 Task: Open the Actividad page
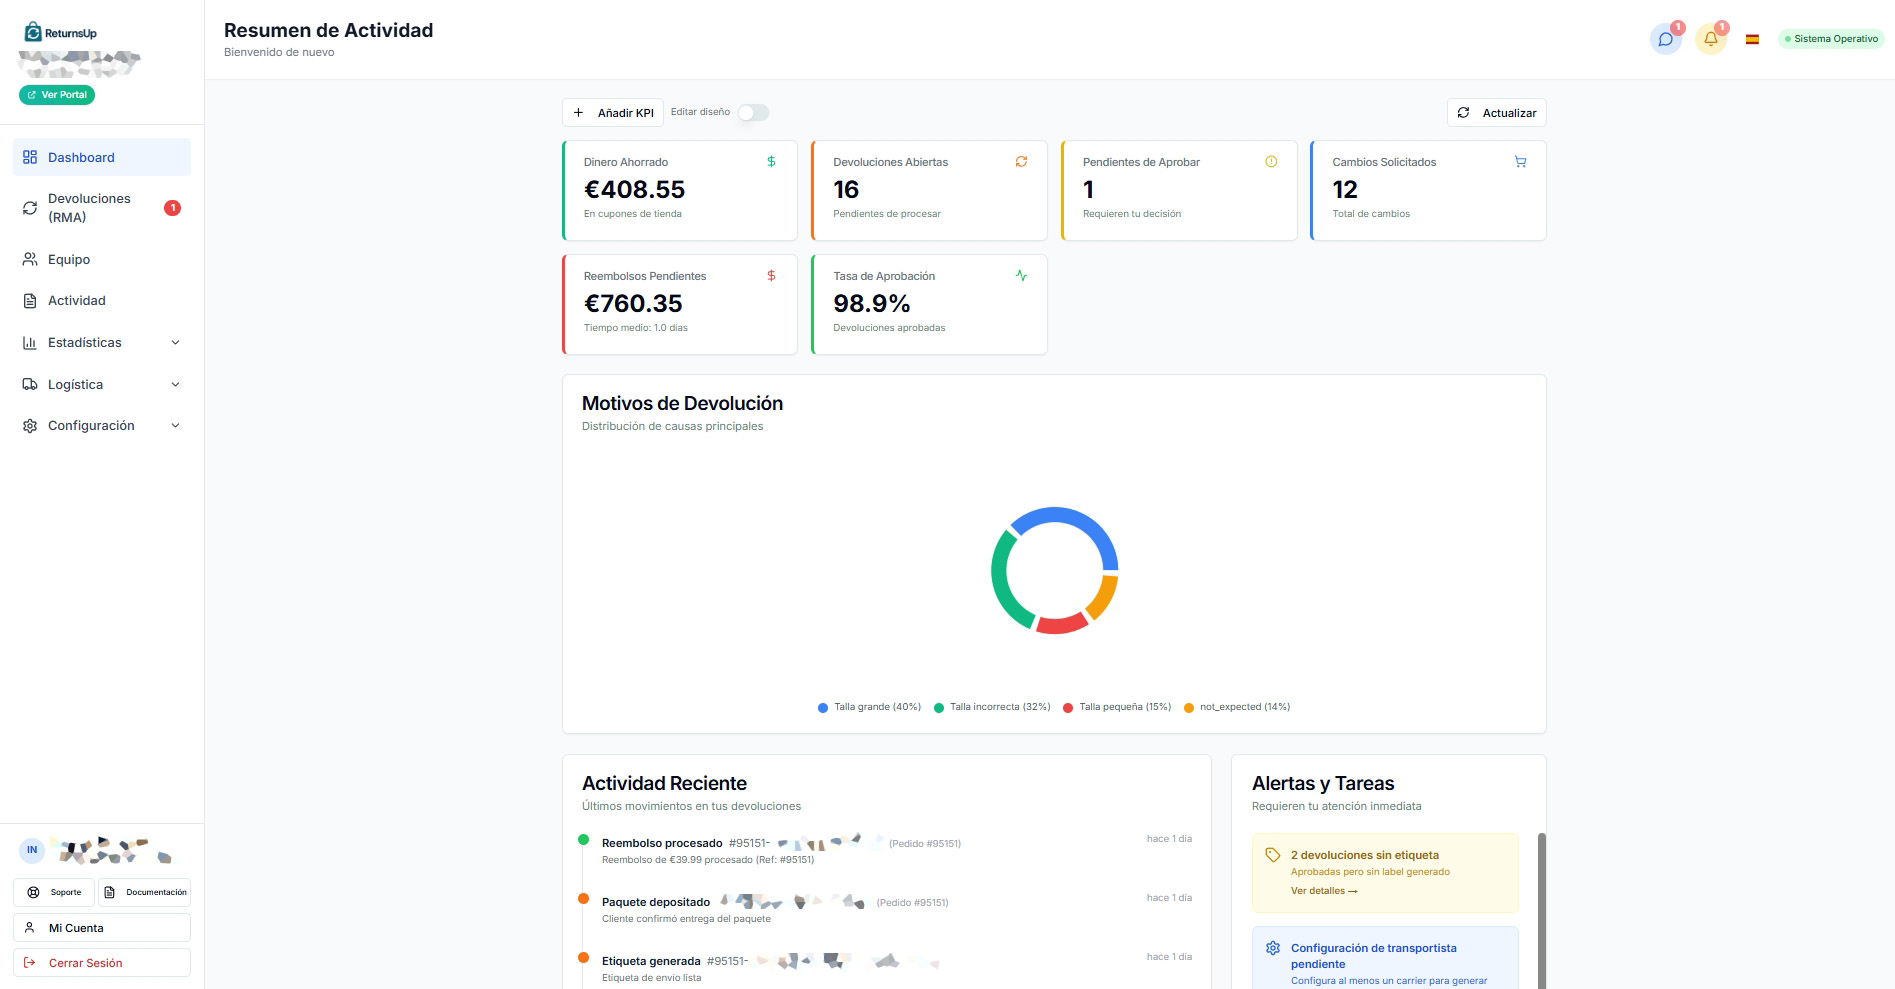coord(102,301)
